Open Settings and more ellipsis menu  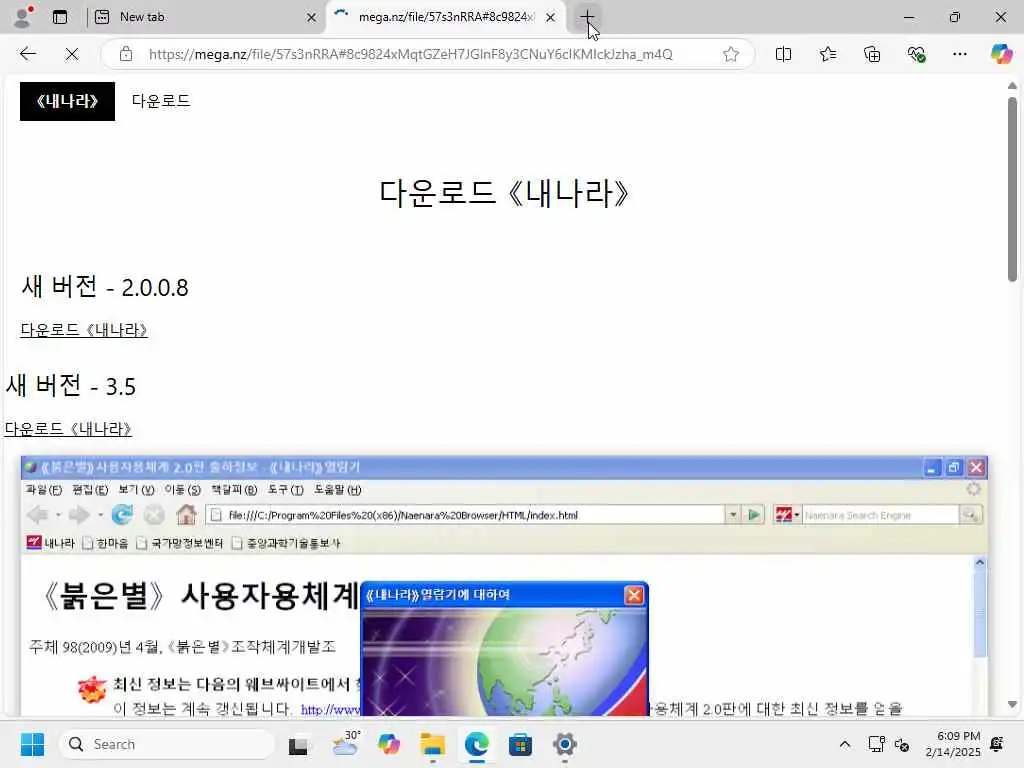(x=959, y=54)
